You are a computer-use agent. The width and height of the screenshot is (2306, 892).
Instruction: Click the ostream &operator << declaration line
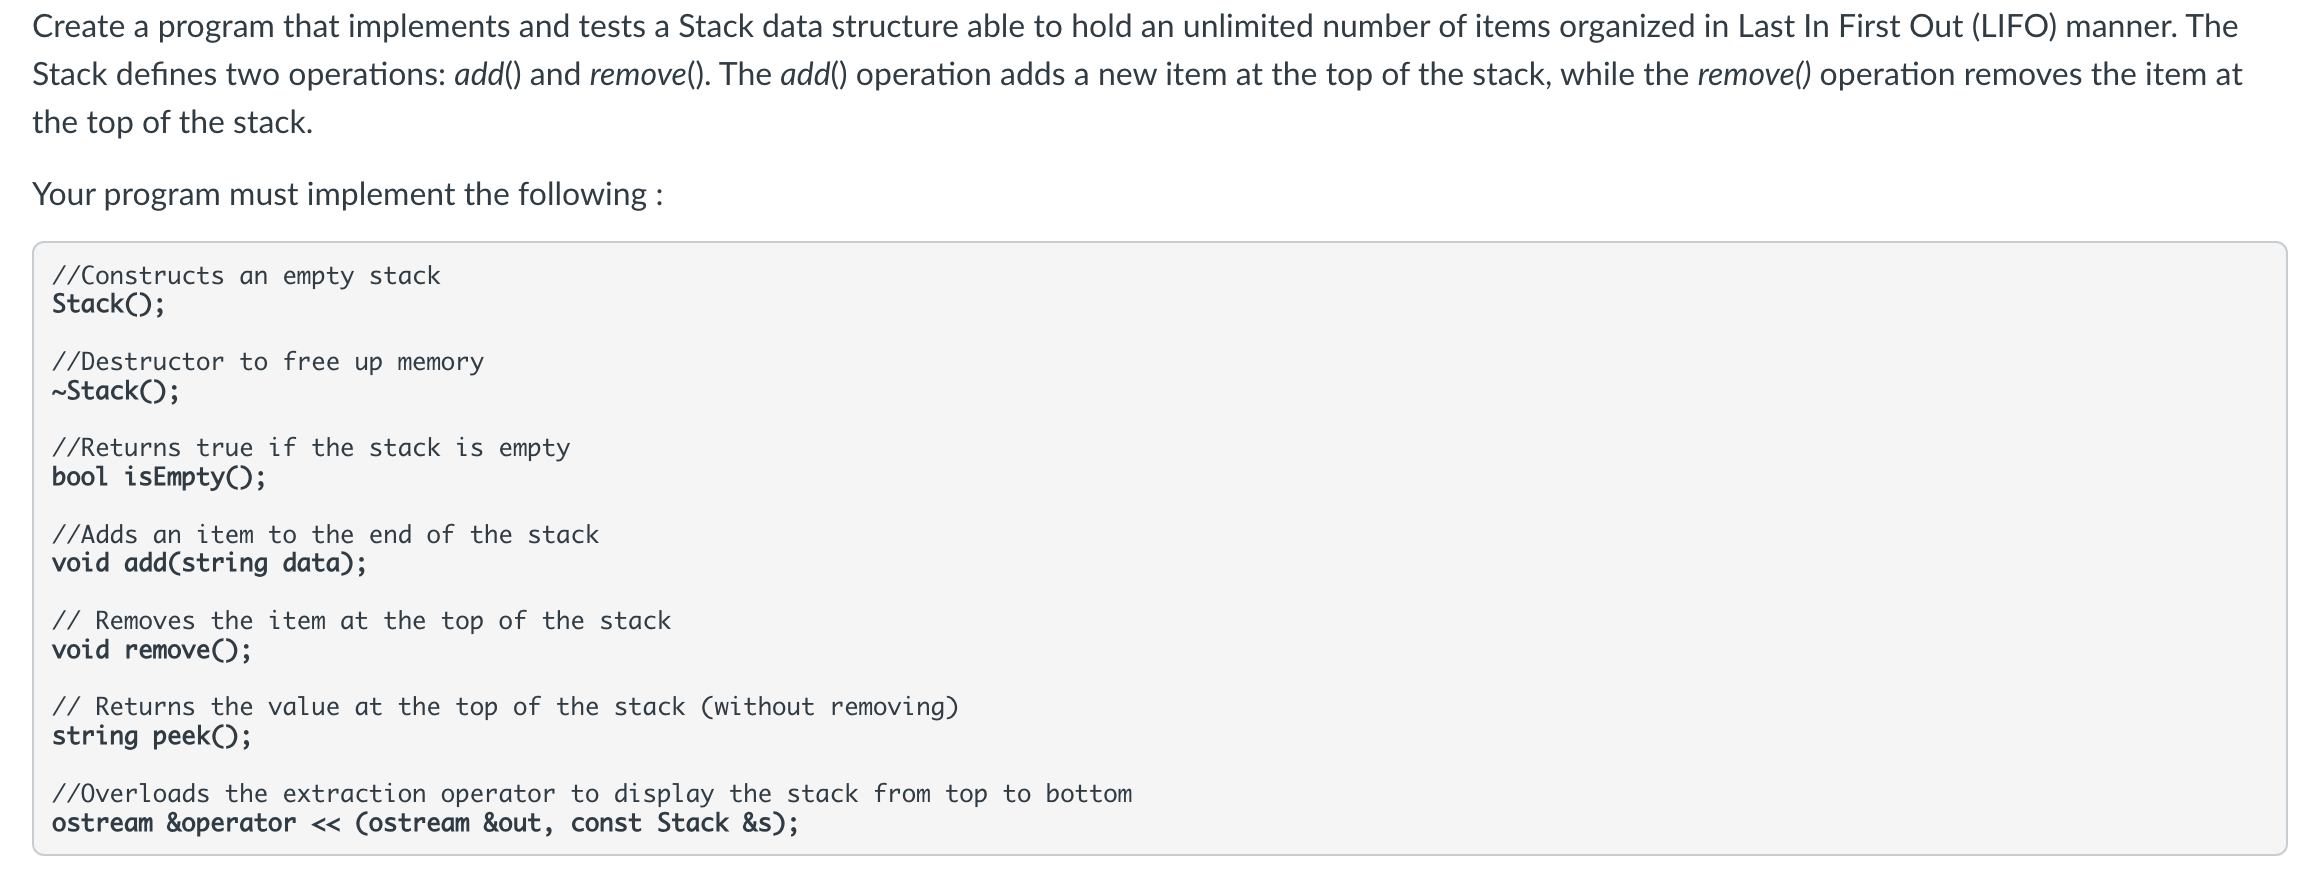[x=425, y=823]
